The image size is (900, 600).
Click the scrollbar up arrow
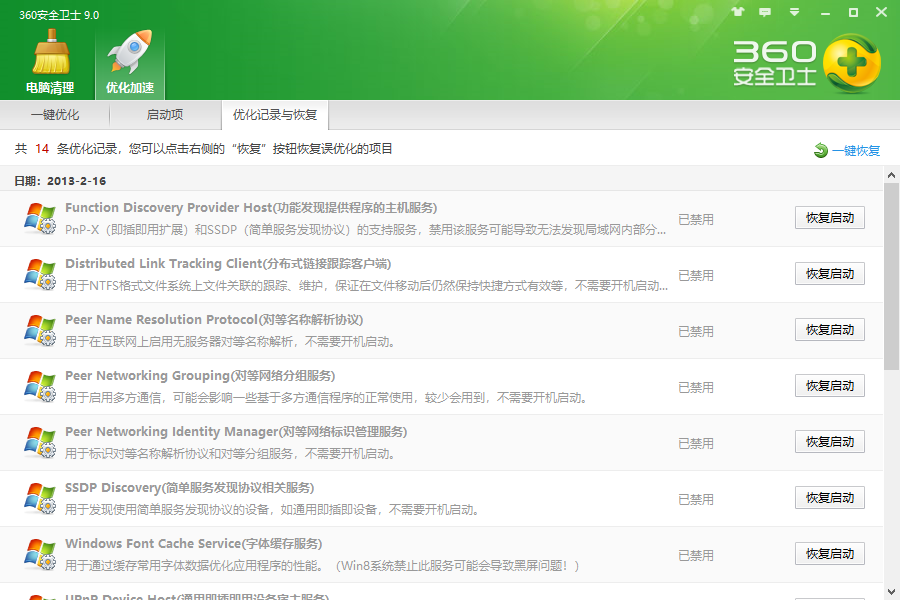[x=891, y=175]
